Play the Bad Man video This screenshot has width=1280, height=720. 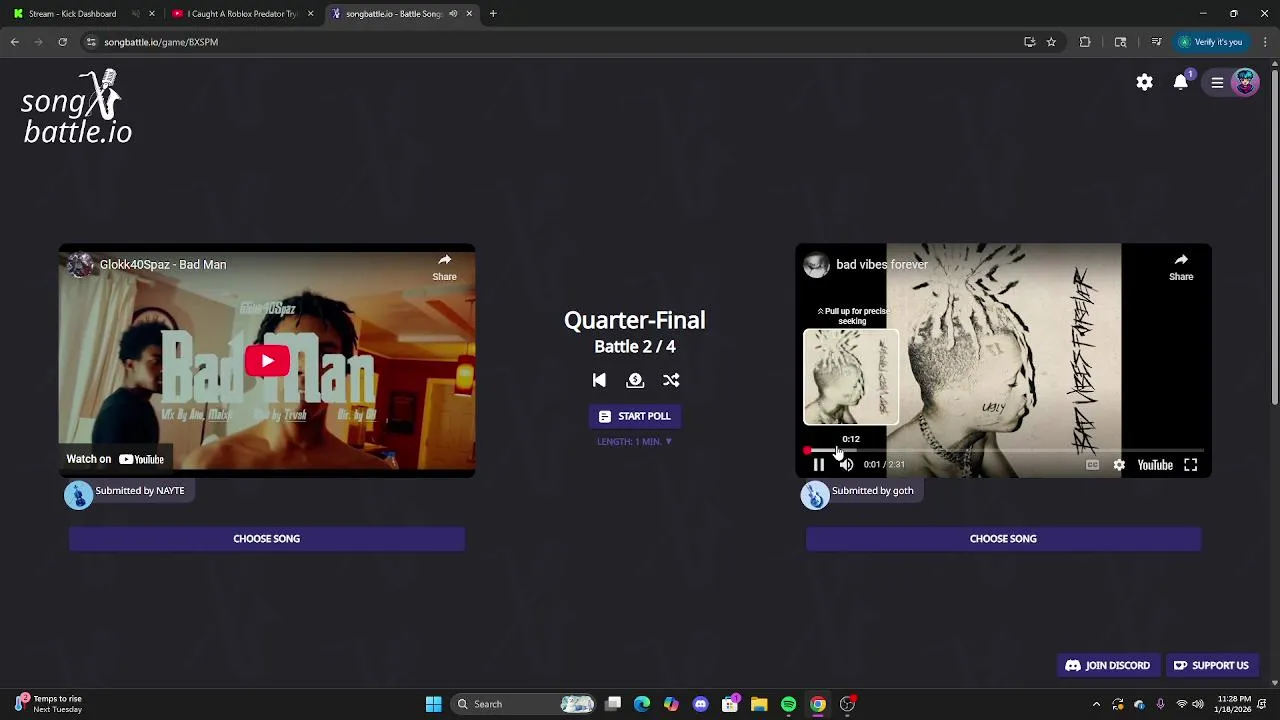(267, 361)
